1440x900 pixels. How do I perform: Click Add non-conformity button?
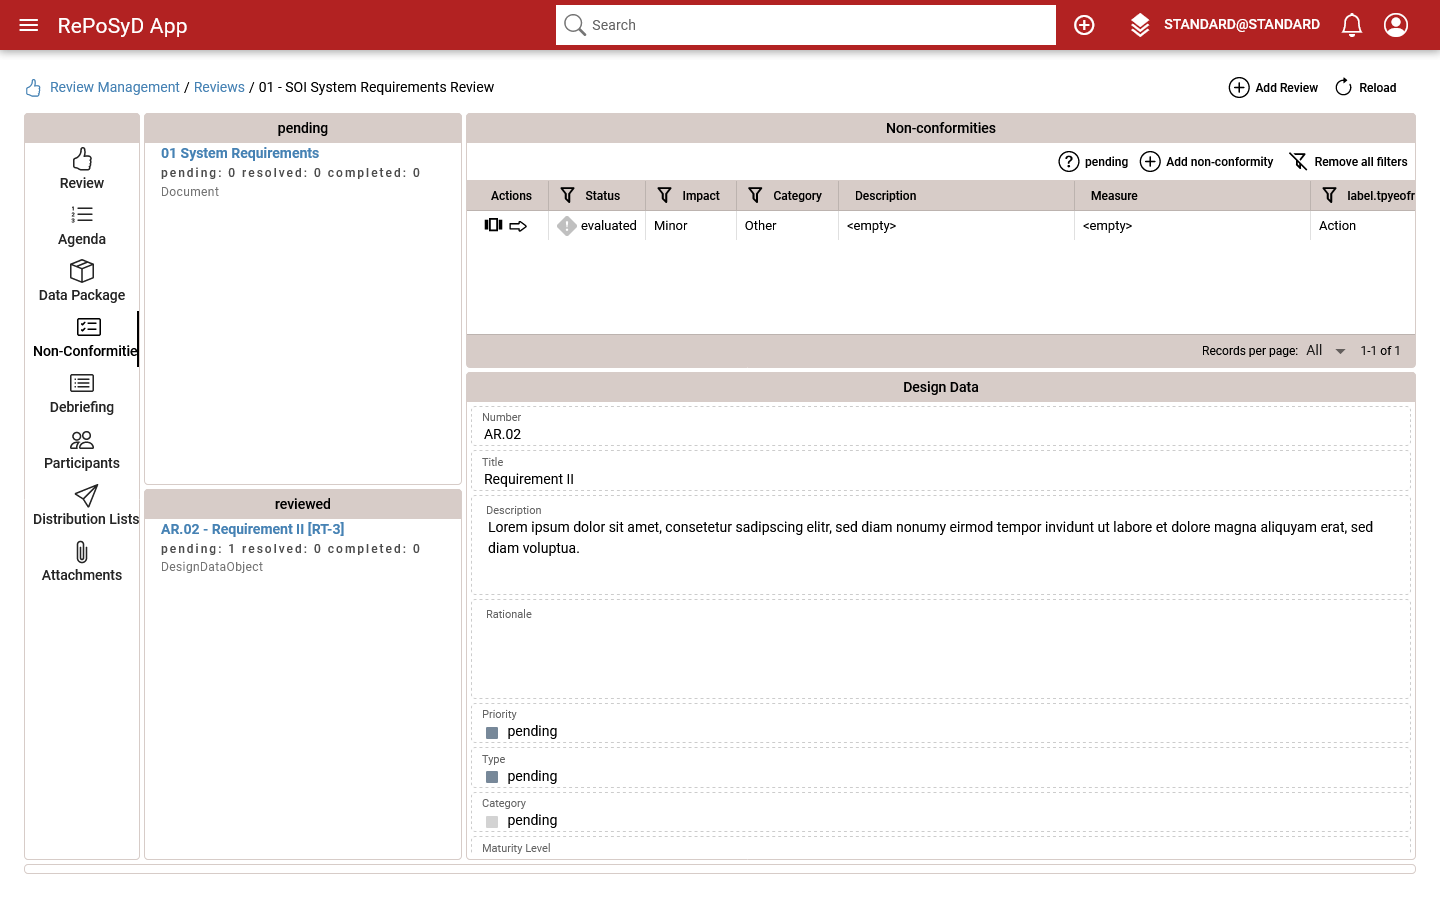(x=1207, y=162)
